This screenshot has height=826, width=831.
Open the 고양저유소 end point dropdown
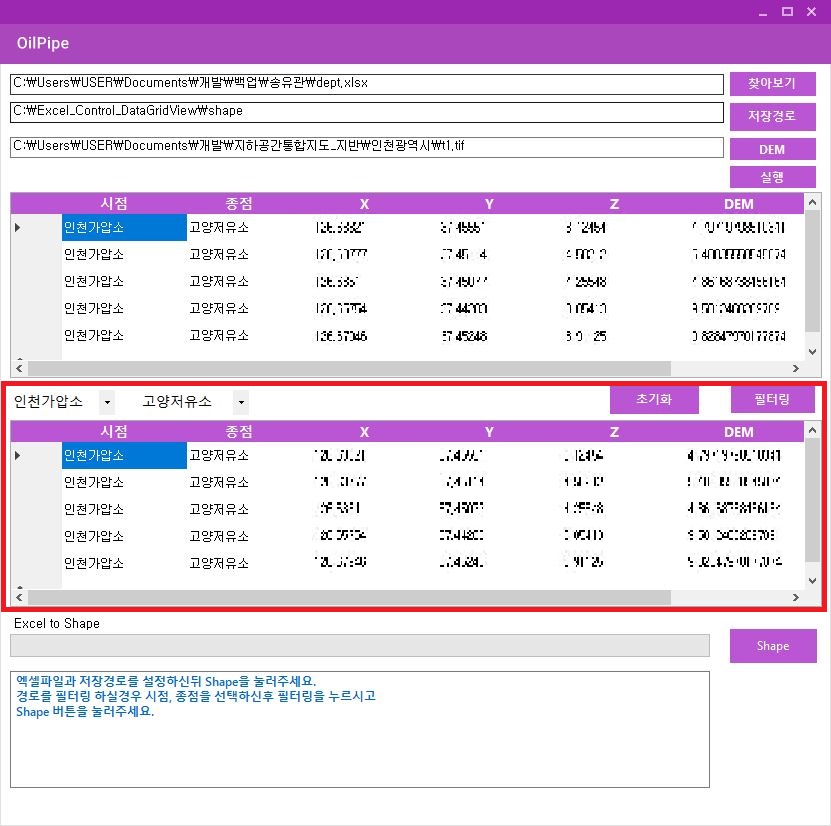pos(240,401)
